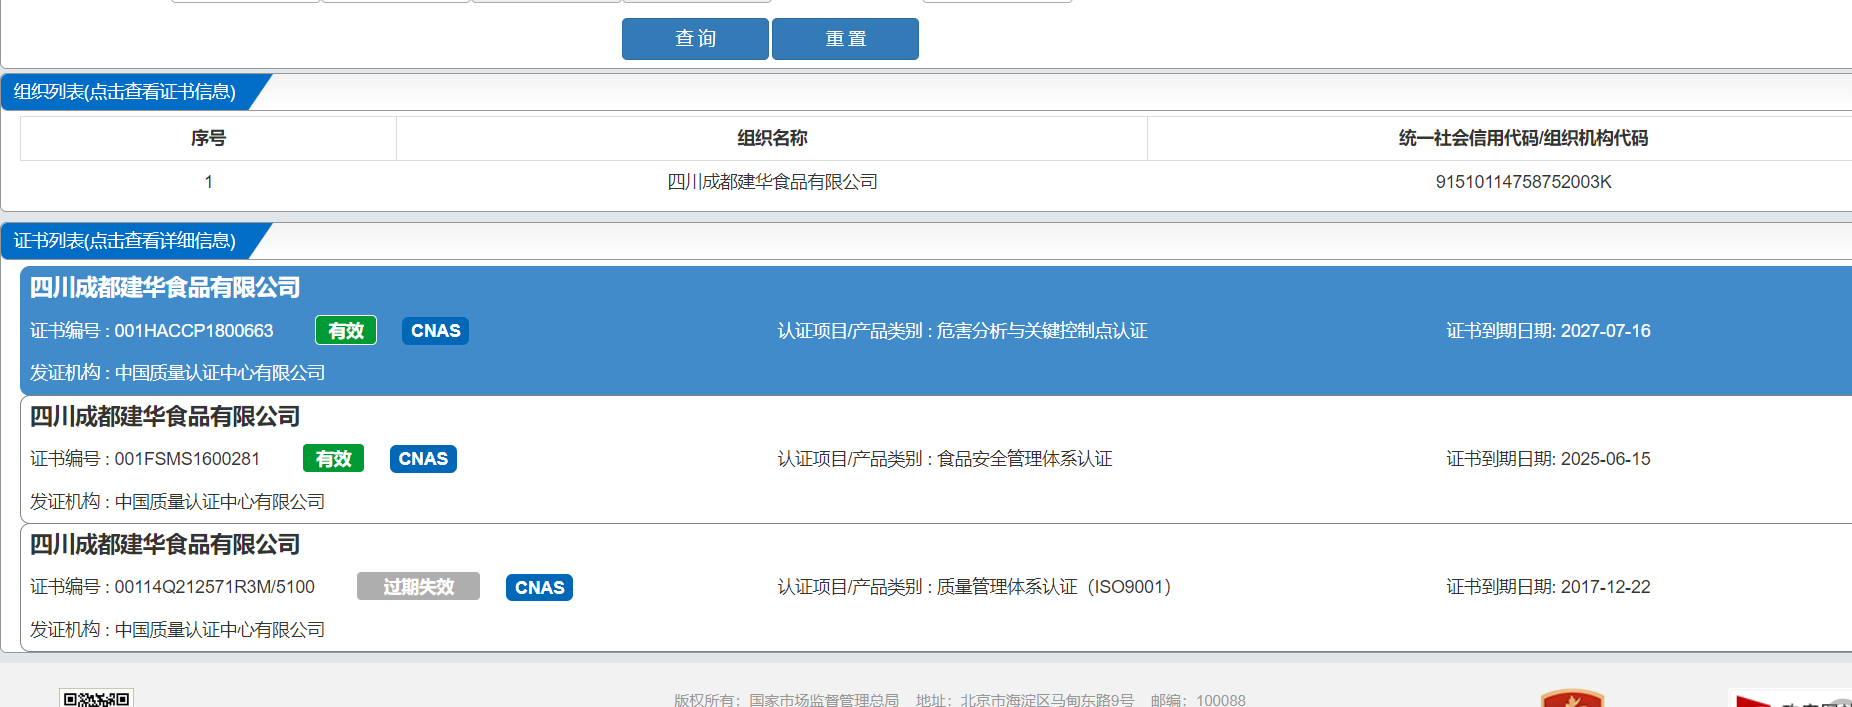Select the 统一社会信用代码/组织机构代码 column header
The image size is (1852, 707).
click(1523, 138)
